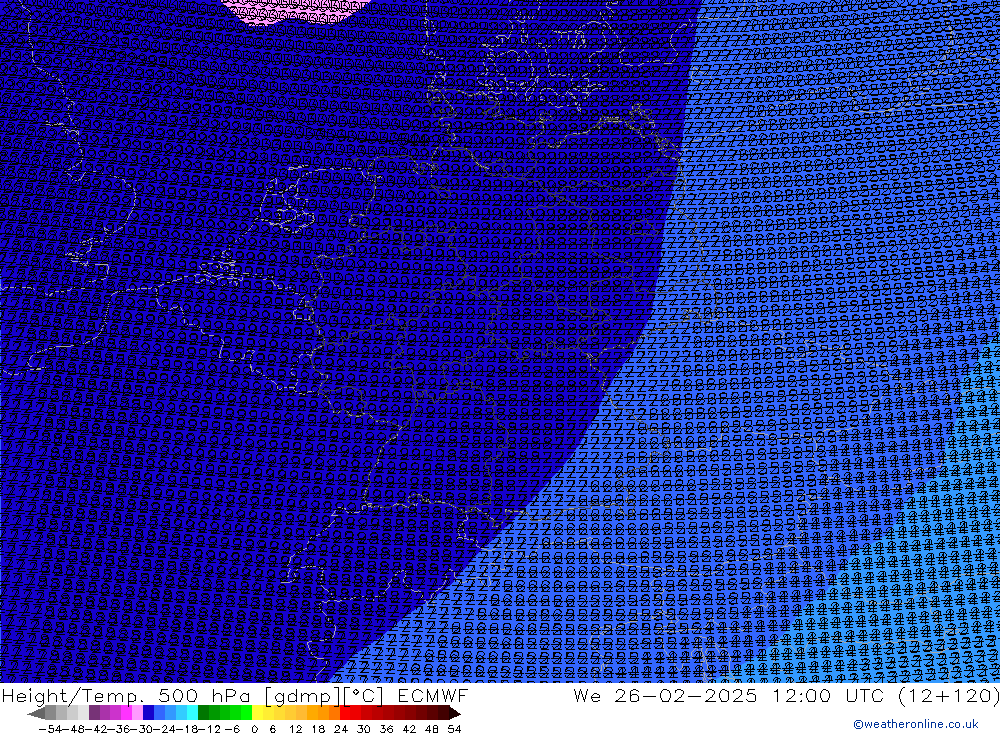Click the legend value label -54

tap(50, 729)
